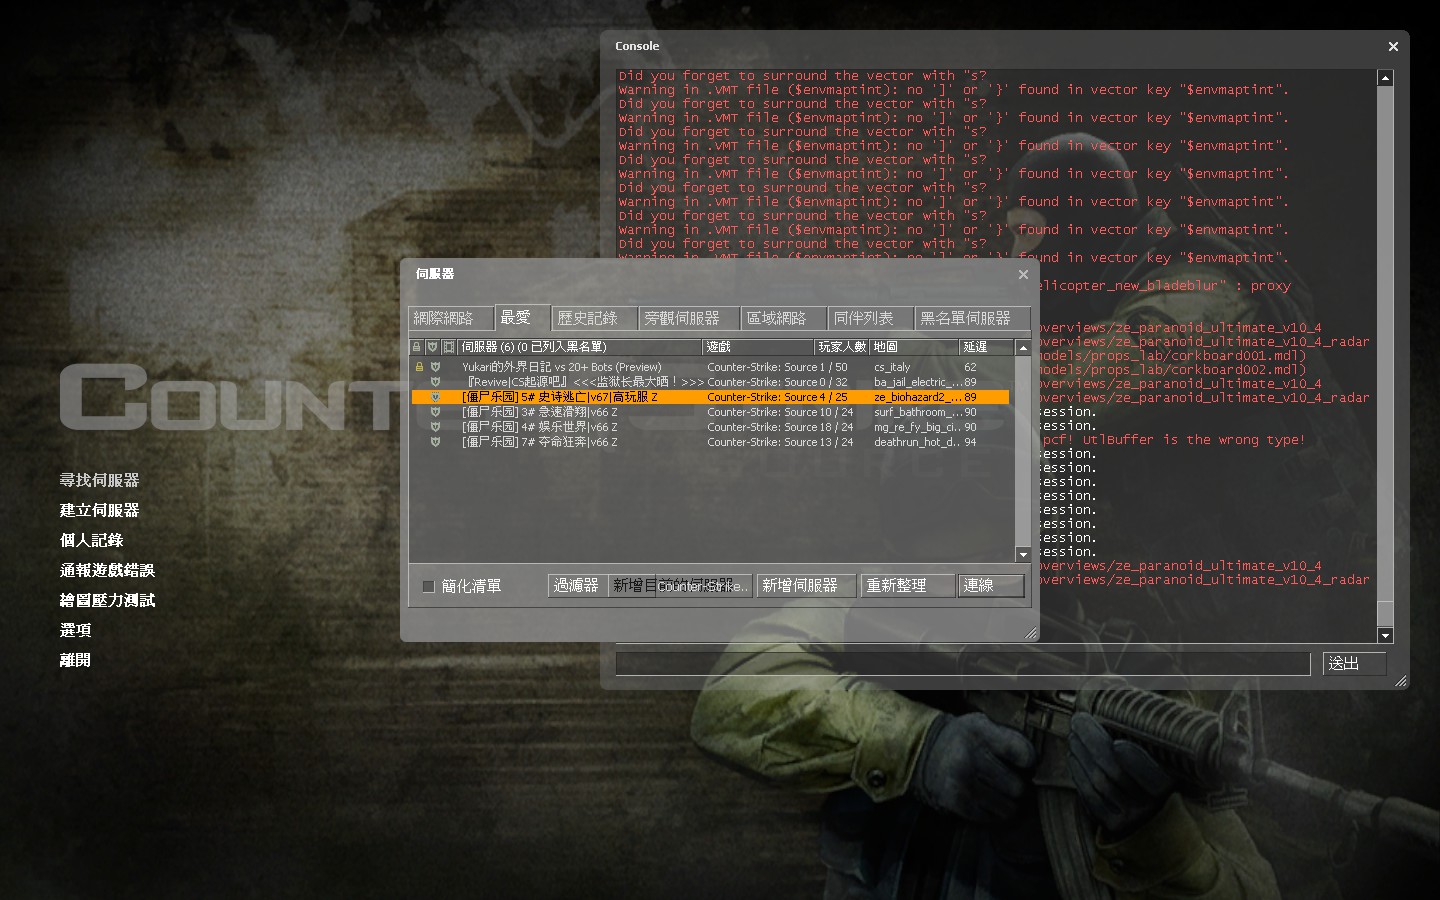Refresh list with 重新整理 button
The image size is (1440, 900).
(x=907, y=585)
